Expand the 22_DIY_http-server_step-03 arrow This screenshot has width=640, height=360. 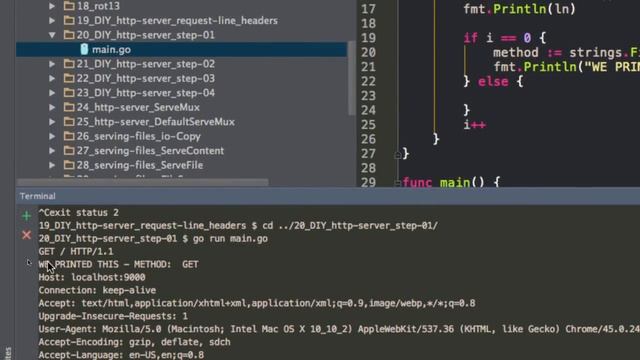coord(52,78)
